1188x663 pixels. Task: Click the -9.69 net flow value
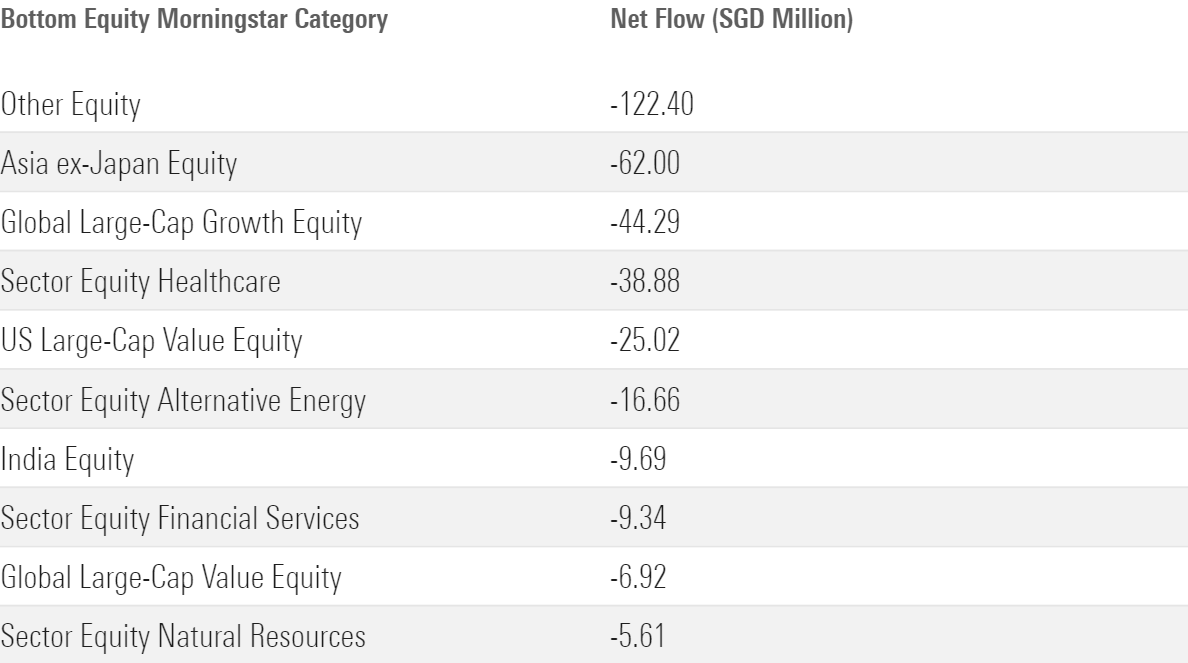[638, 459]
